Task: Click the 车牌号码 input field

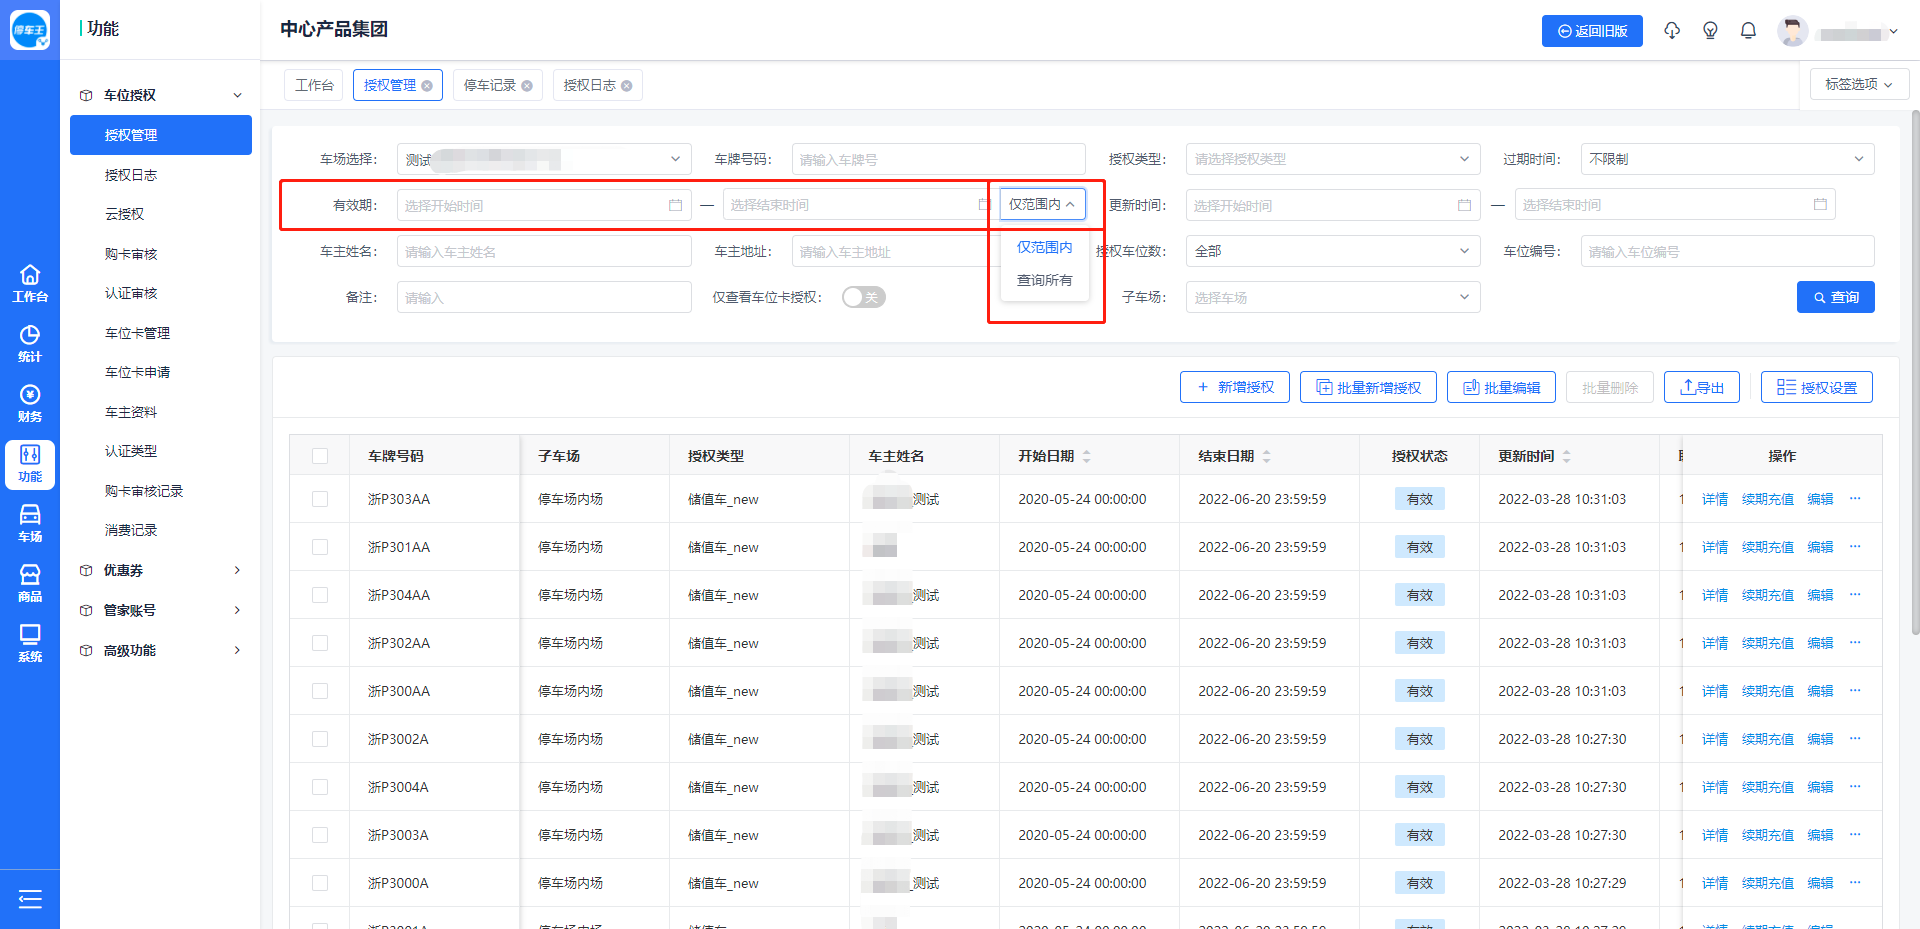Action: [x=938, y=159]
